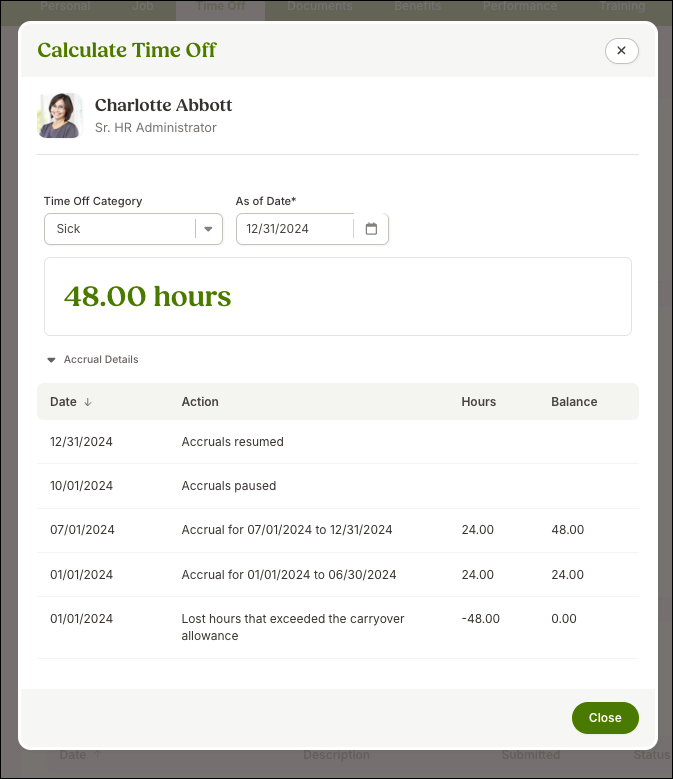Click the Description column header behind dialog
Image resolution: width=673 pixels, height=779 pixels.
[x=336, y=755]
